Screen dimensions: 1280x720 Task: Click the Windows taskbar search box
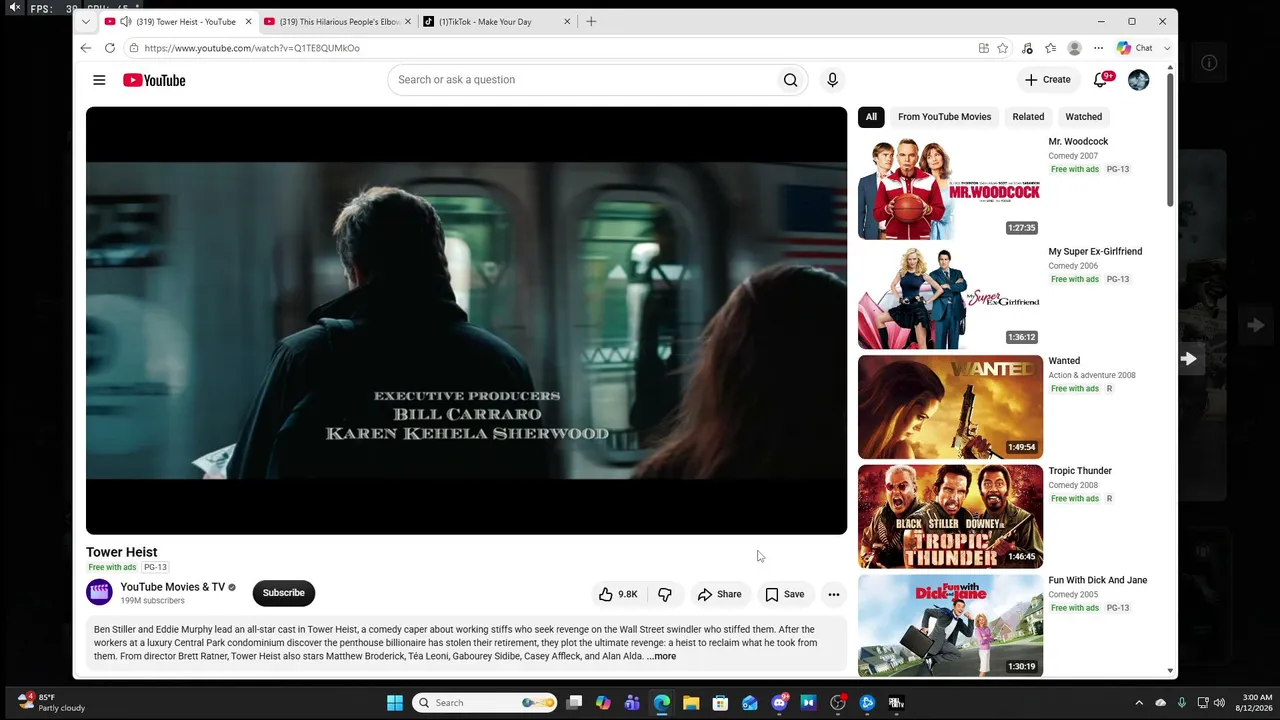click(x=485, y=703)
